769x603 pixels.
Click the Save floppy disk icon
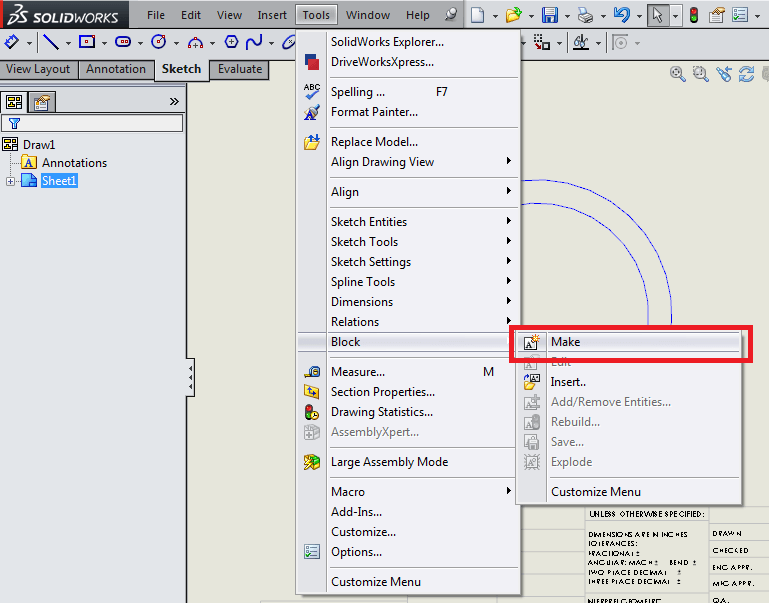550,15
